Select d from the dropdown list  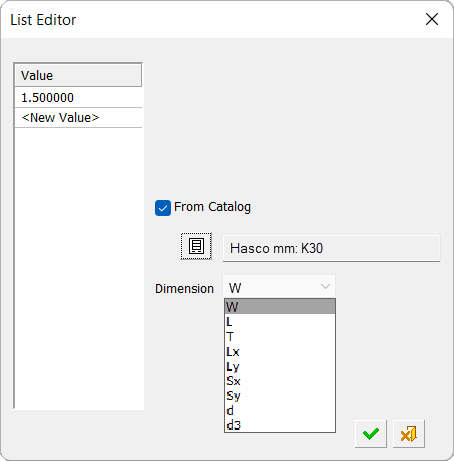280,410
